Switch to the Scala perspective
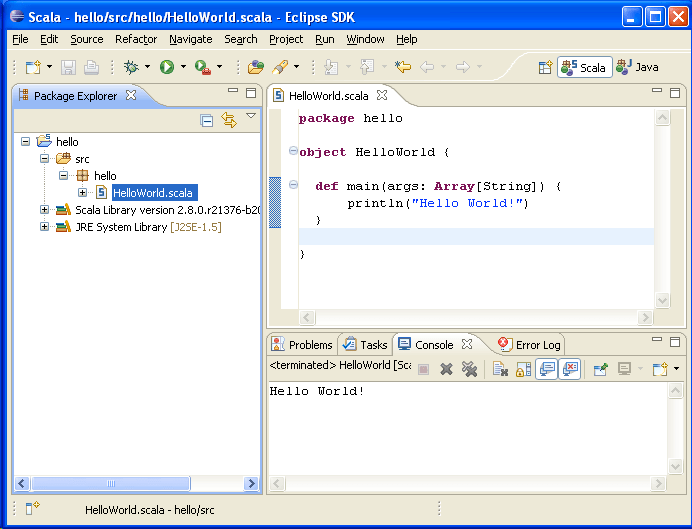 click(584, 68)
